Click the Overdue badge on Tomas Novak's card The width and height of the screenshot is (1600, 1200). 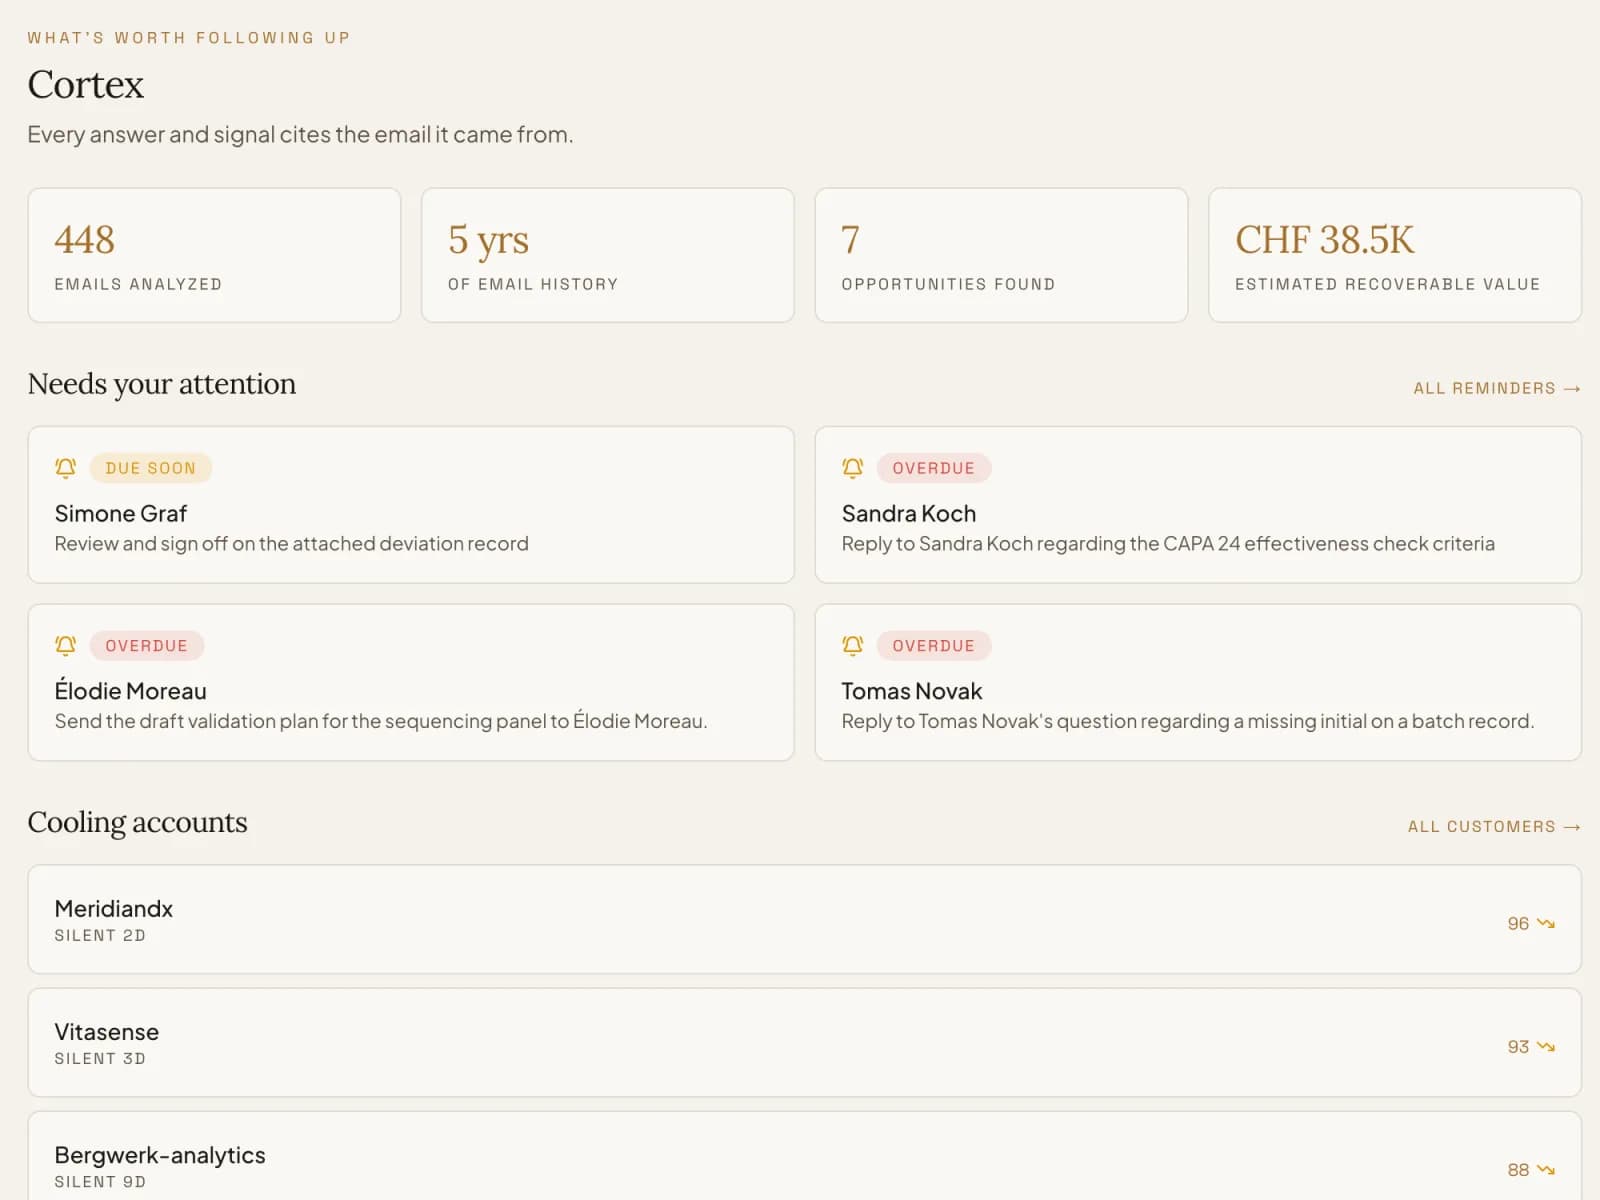(933, 646)
